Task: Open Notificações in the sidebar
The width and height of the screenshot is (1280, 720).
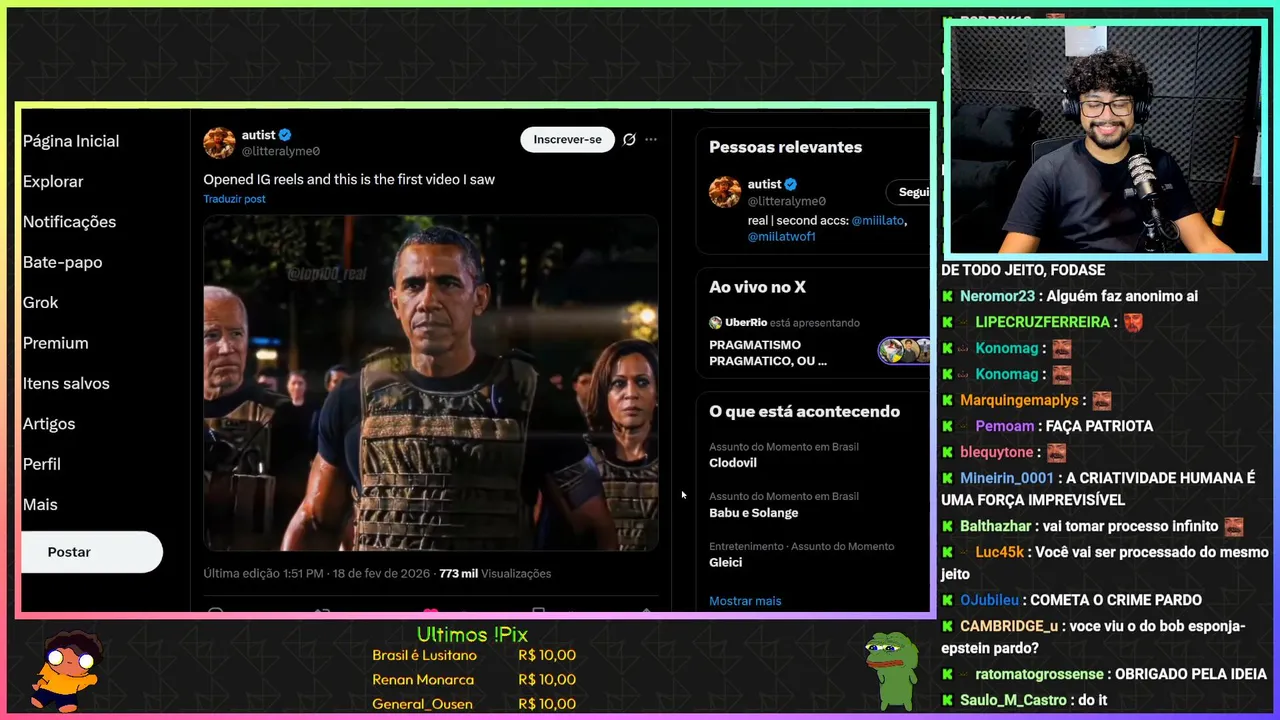Action: [x=69, y=222]
